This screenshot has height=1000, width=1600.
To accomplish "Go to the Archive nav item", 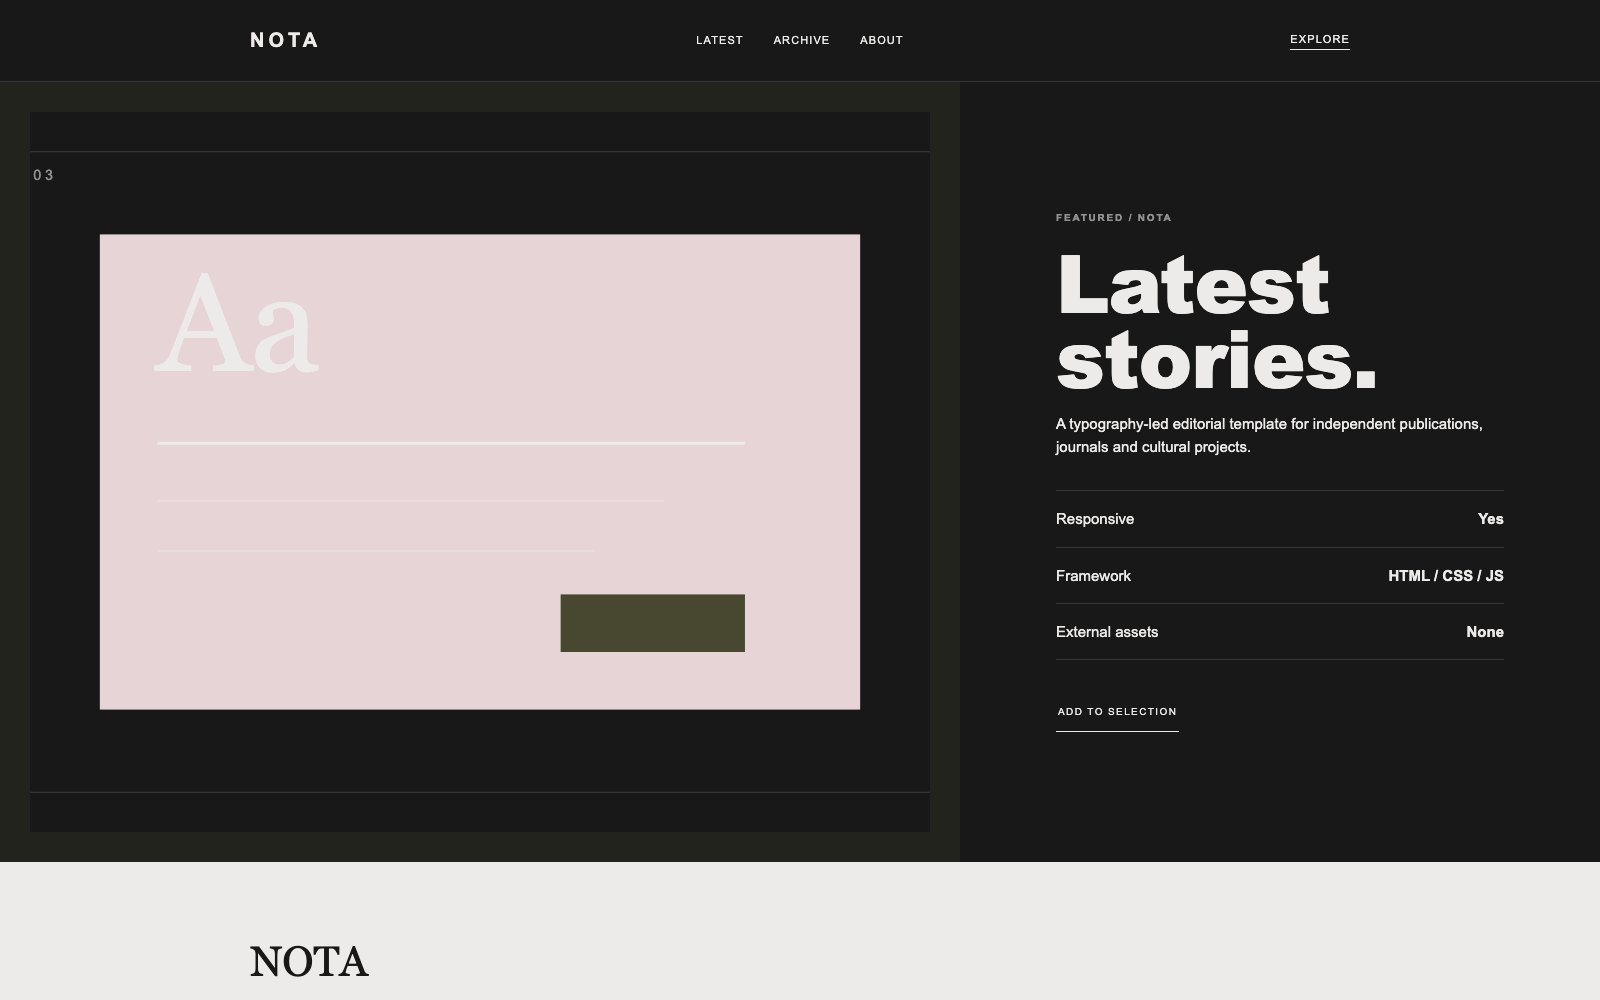I will [801, 40].
